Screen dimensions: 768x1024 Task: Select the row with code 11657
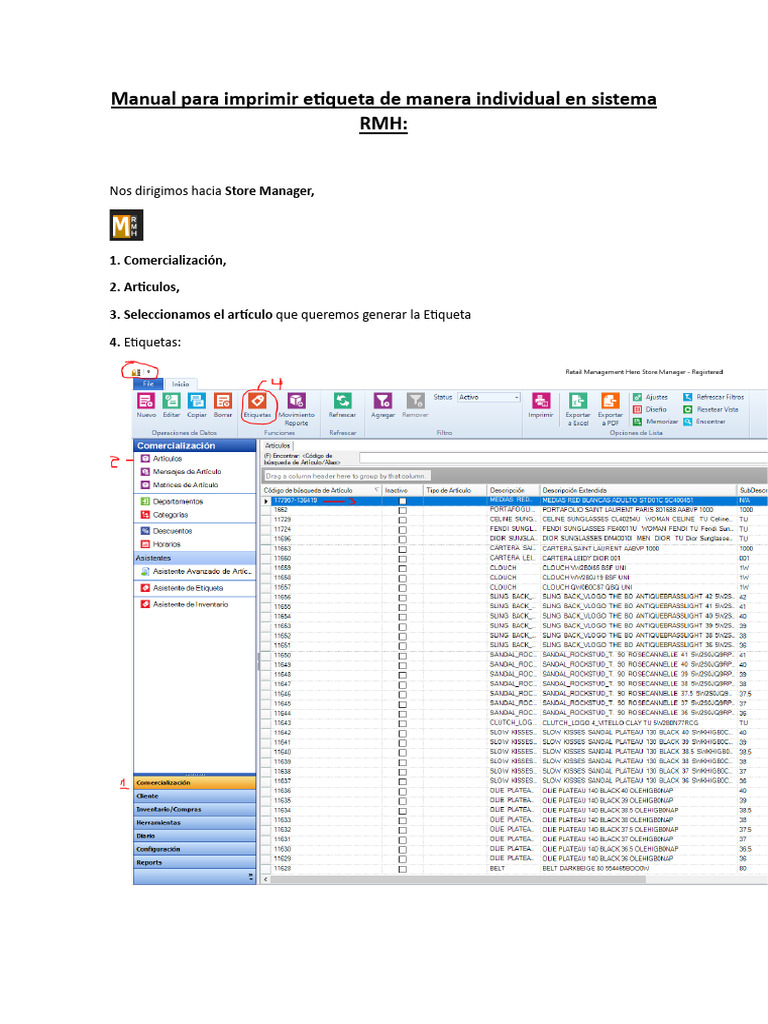513,588
